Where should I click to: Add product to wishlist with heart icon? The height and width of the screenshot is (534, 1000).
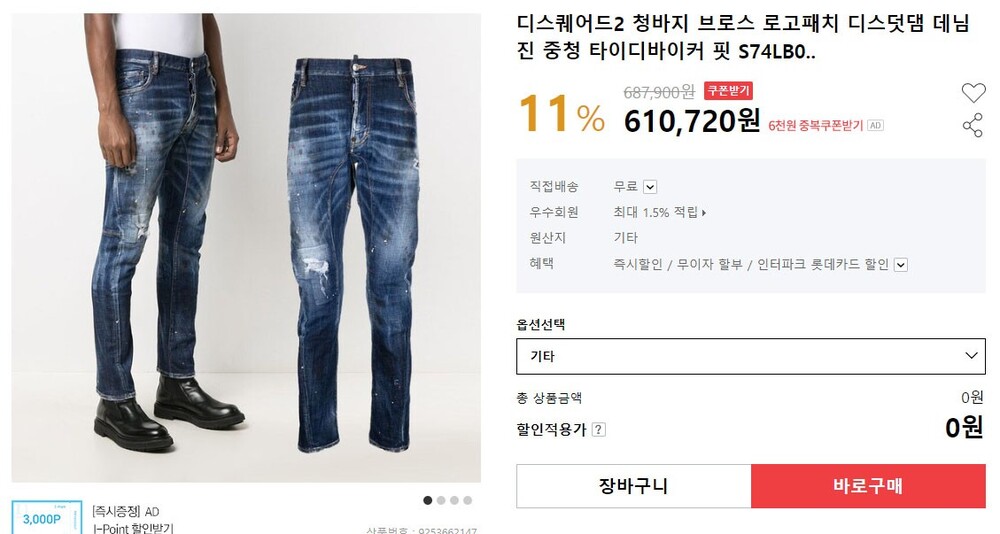(973, 93)
